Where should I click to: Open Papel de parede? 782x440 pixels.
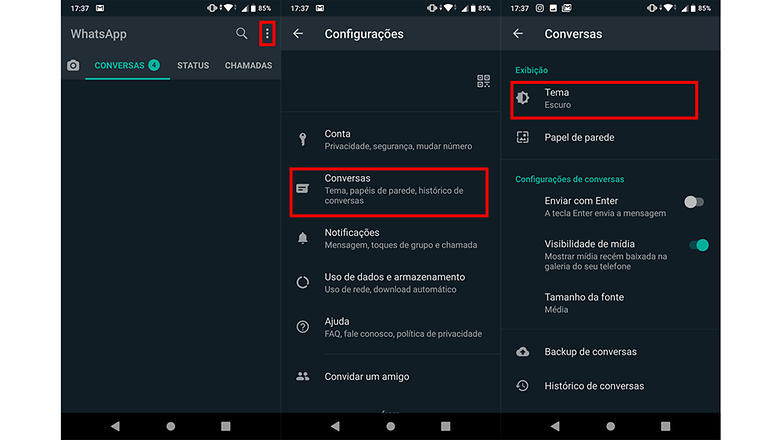(x=610, y=138)
